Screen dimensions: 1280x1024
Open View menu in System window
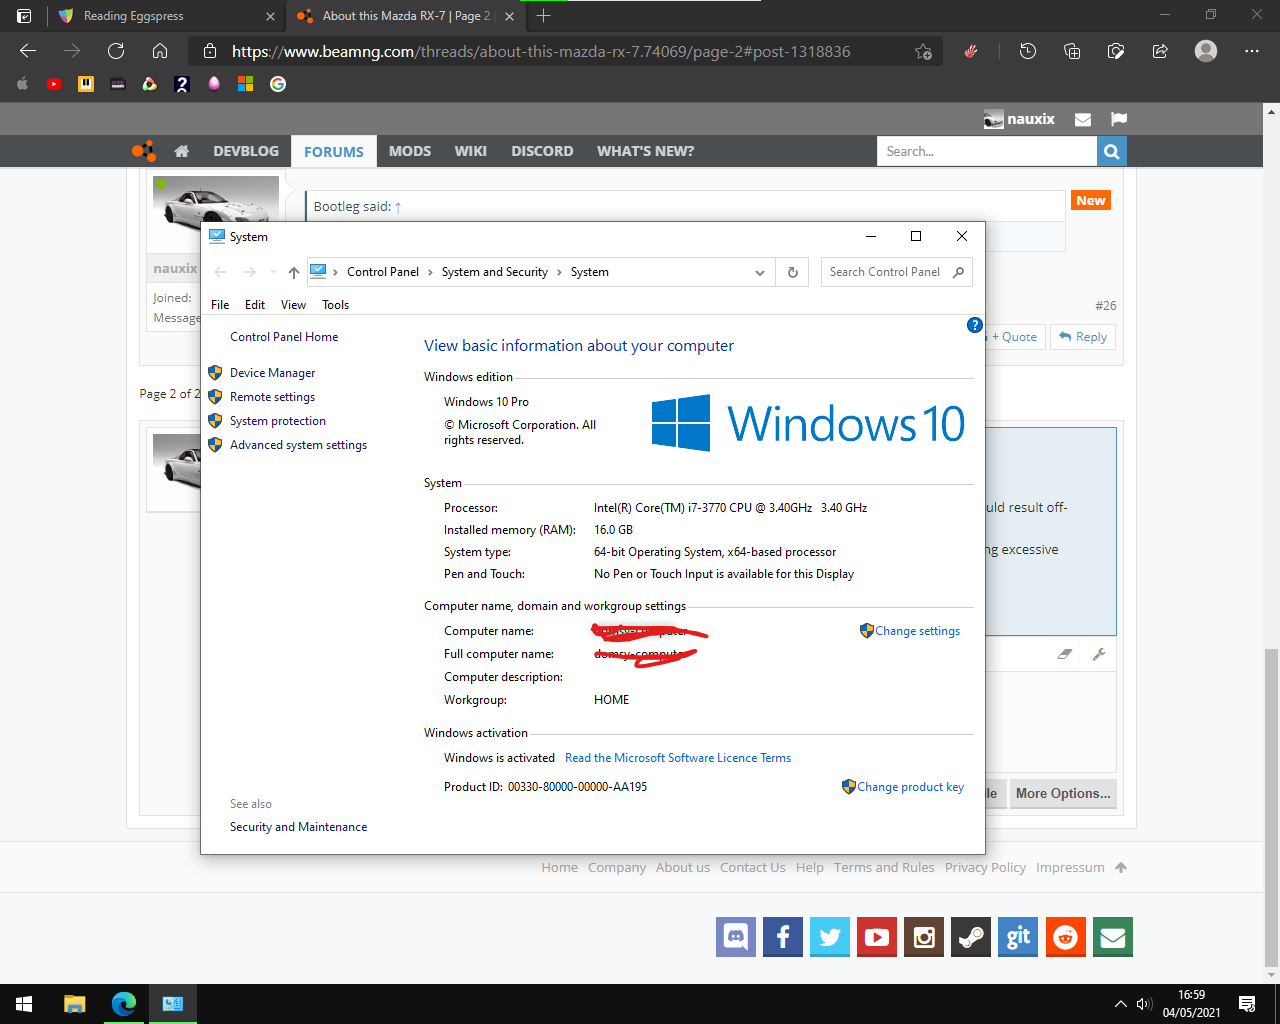pos(293,305)
